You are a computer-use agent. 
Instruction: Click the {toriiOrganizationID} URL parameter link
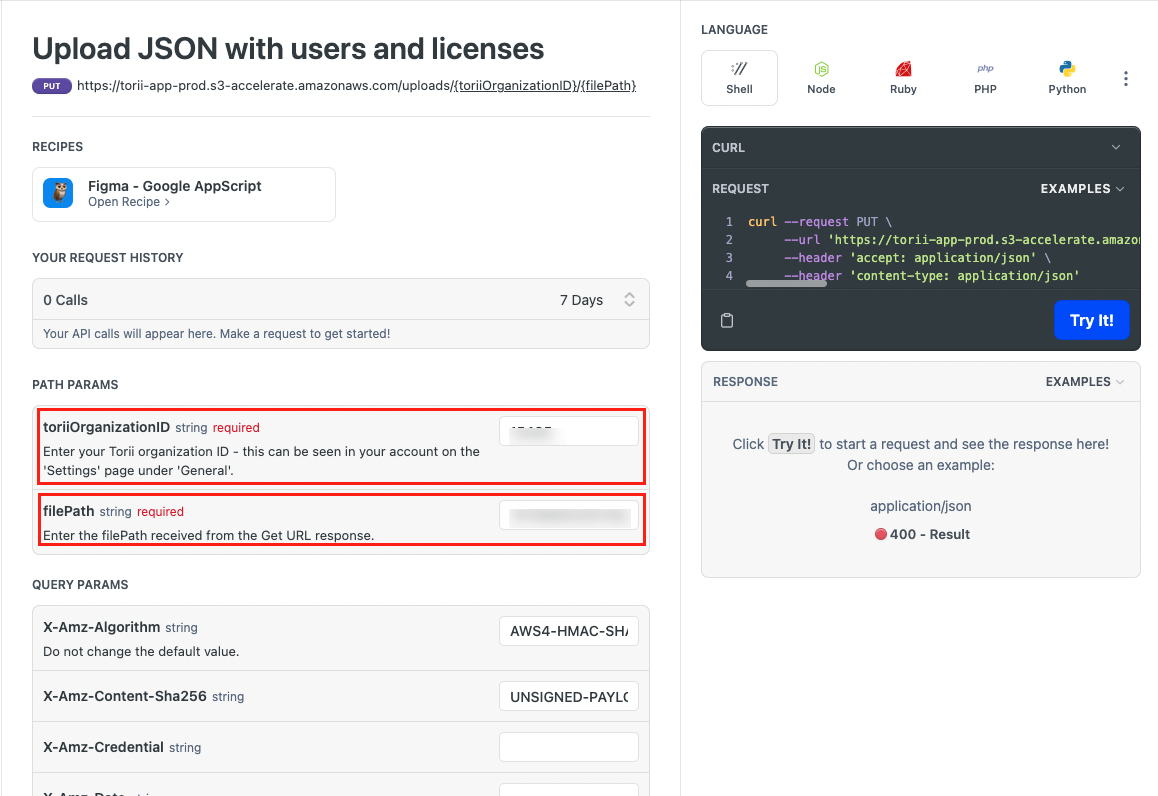tap(514, 86)
